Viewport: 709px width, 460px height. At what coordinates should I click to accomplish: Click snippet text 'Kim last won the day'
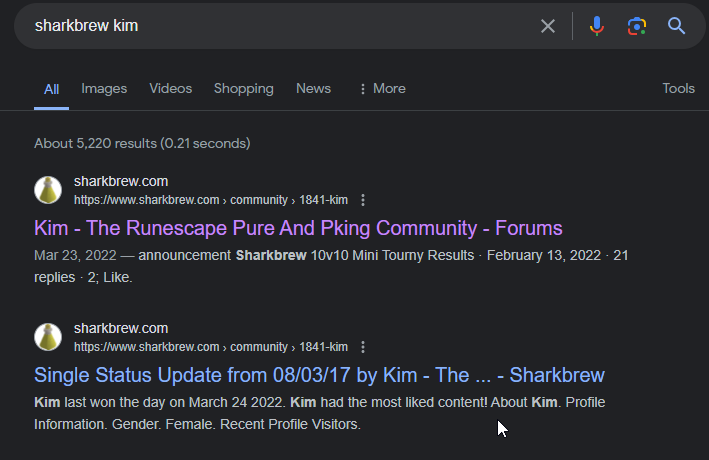tap(99, 403)
